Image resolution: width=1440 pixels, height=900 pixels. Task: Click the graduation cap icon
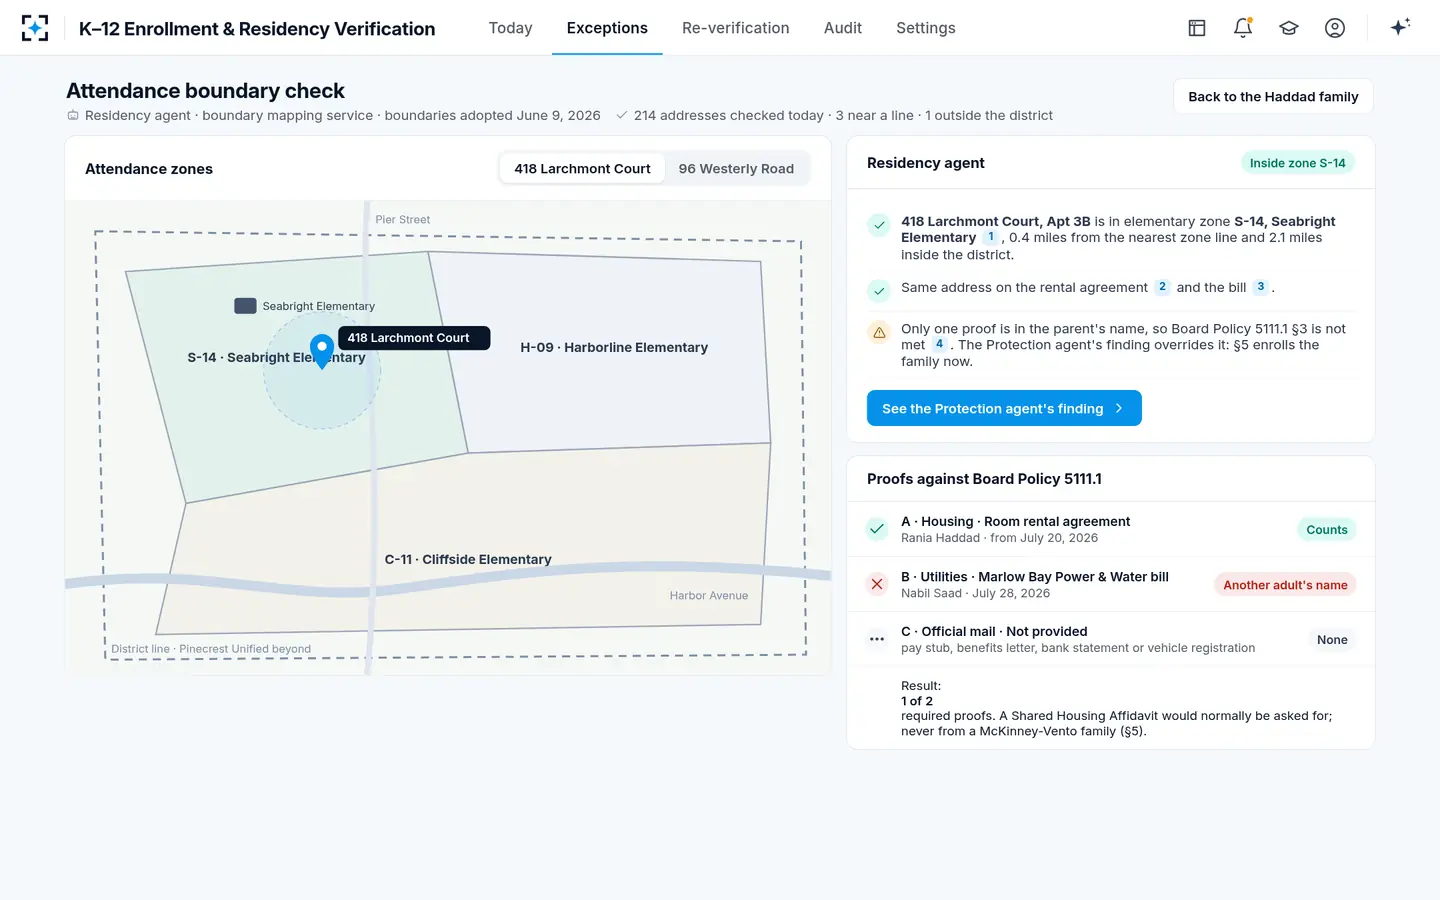[1289, 28]
